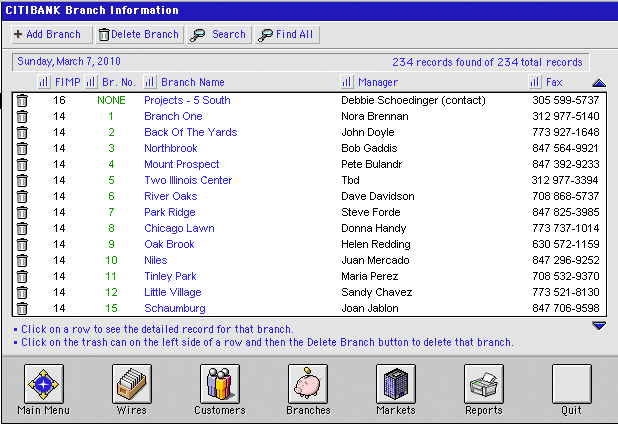Open the Main Menu compass icon
This screenshot has height=424, width=618.
43,384
